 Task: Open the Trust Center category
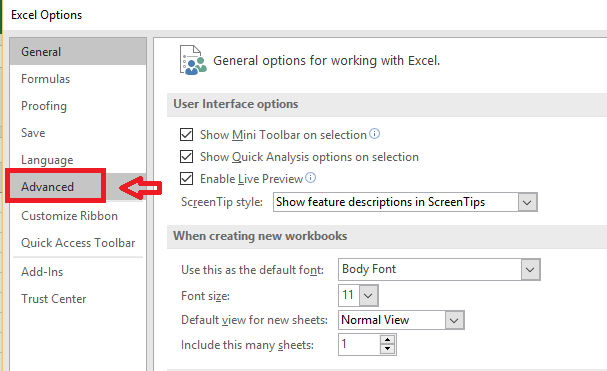click(x=78, y=299)
